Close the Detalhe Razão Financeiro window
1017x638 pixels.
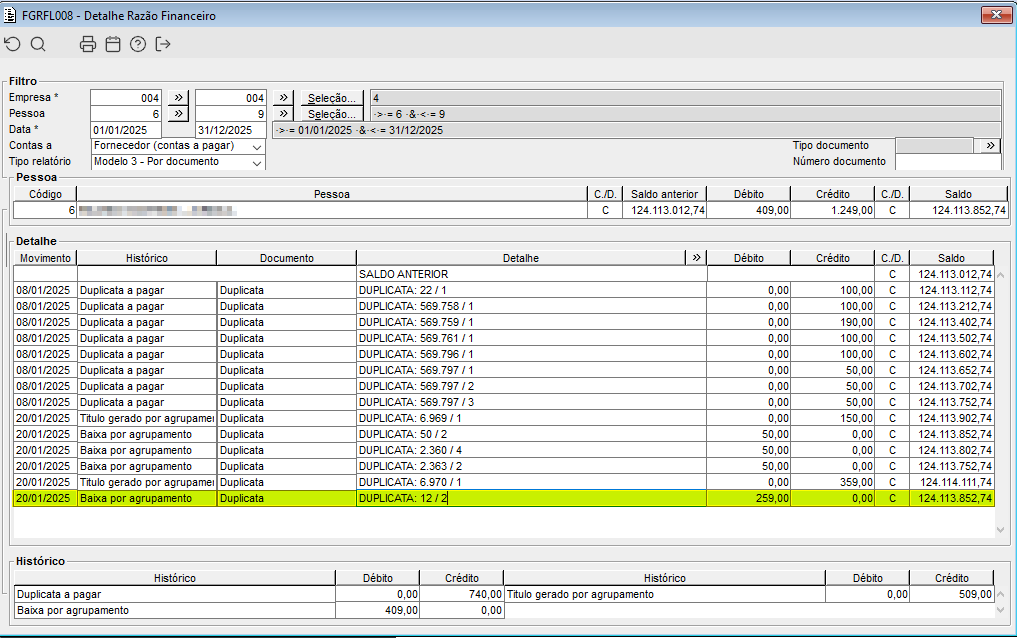click(996, 14)
